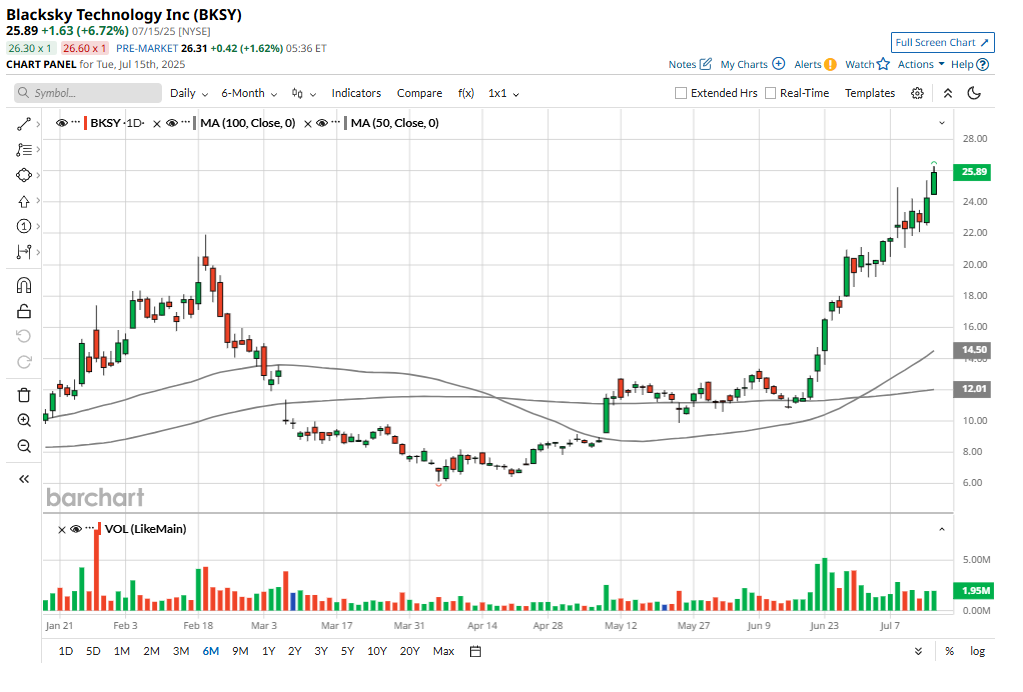Viewport: 1023px width, 692px height.
Task: Add to My Charts plus icon
Action: pos(778,64)
